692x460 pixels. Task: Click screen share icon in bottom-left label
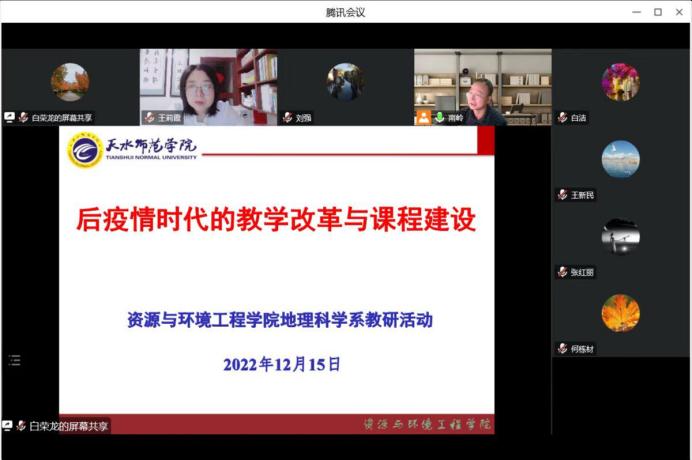pos(8,426)
